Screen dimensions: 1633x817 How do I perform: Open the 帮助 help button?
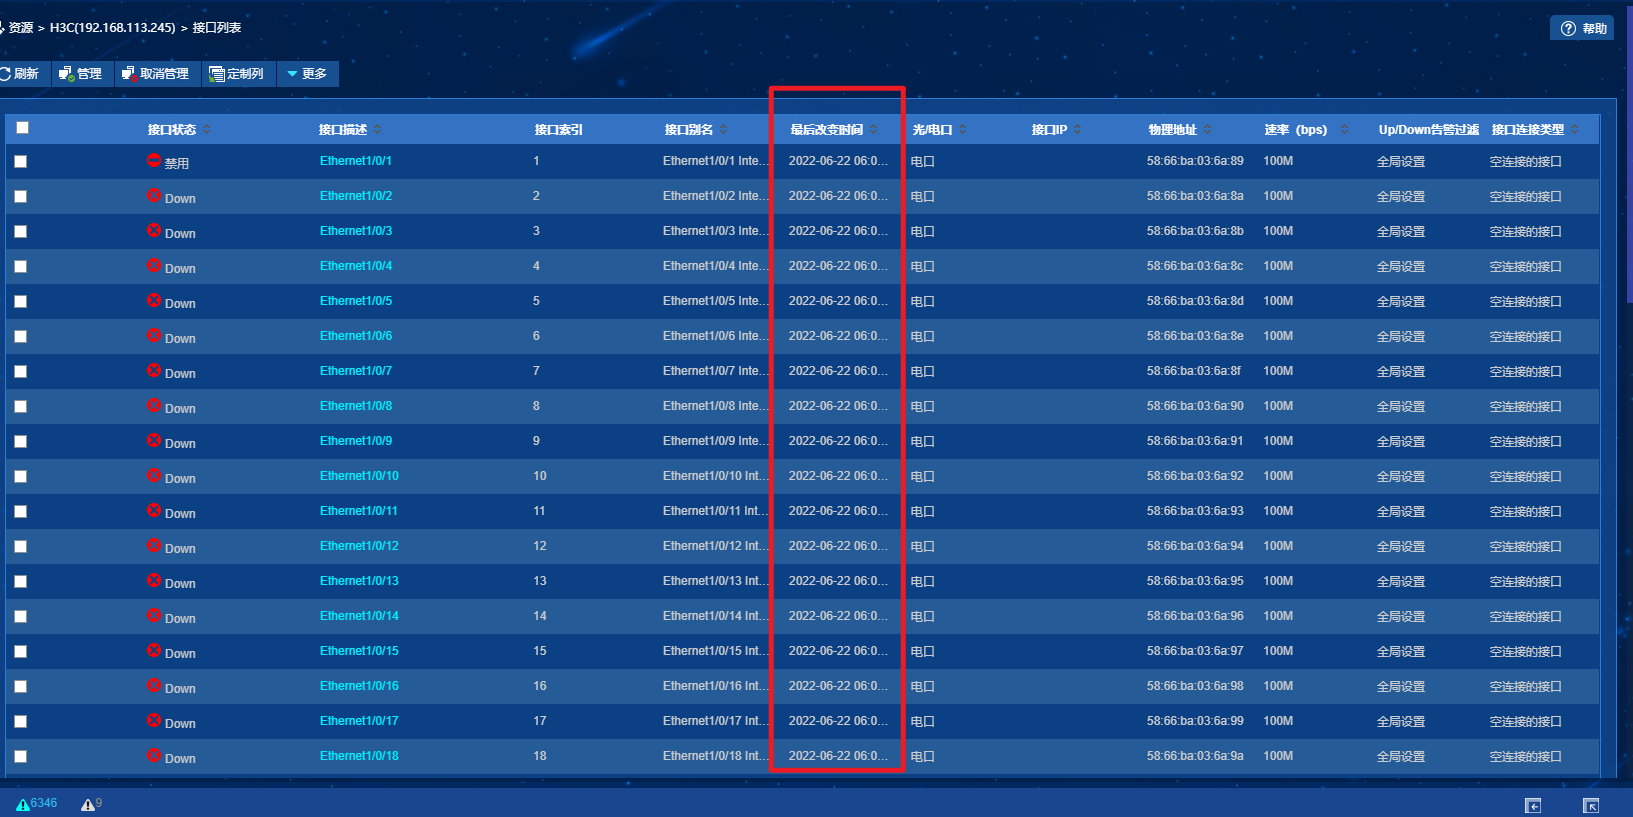point(1584,28)
